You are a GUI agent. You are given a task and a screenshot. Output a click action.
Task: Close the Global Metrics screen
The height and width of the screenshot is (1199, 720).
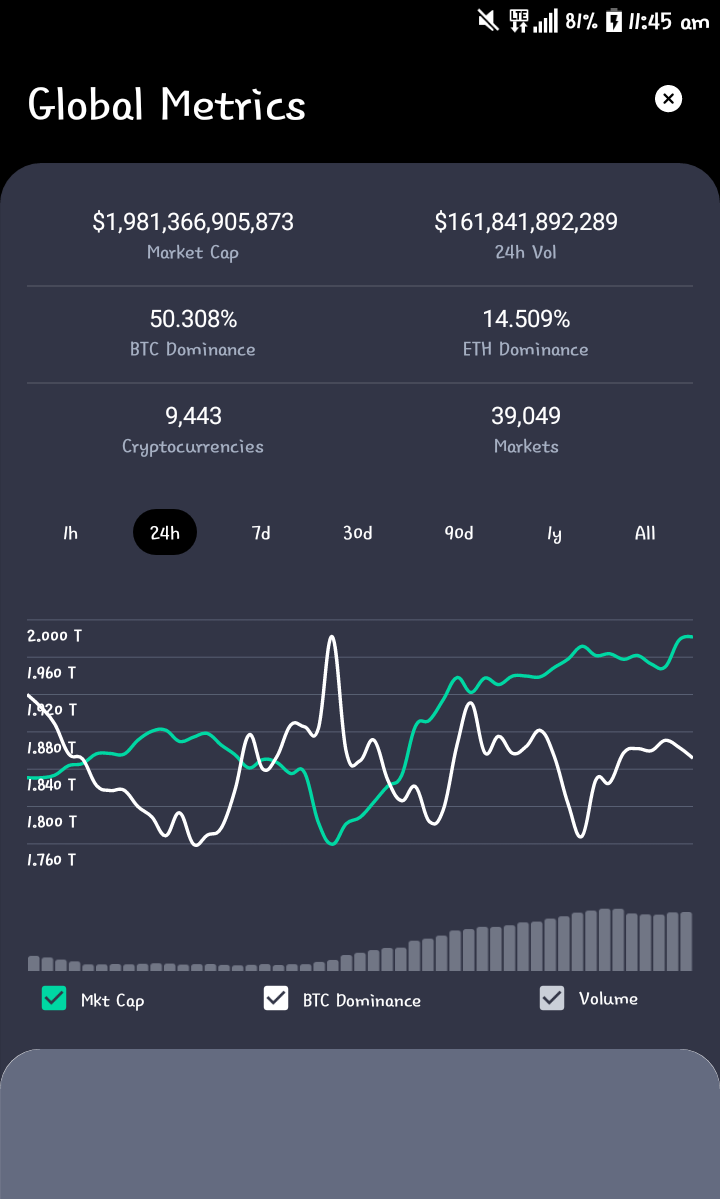(x=668, y=99)
